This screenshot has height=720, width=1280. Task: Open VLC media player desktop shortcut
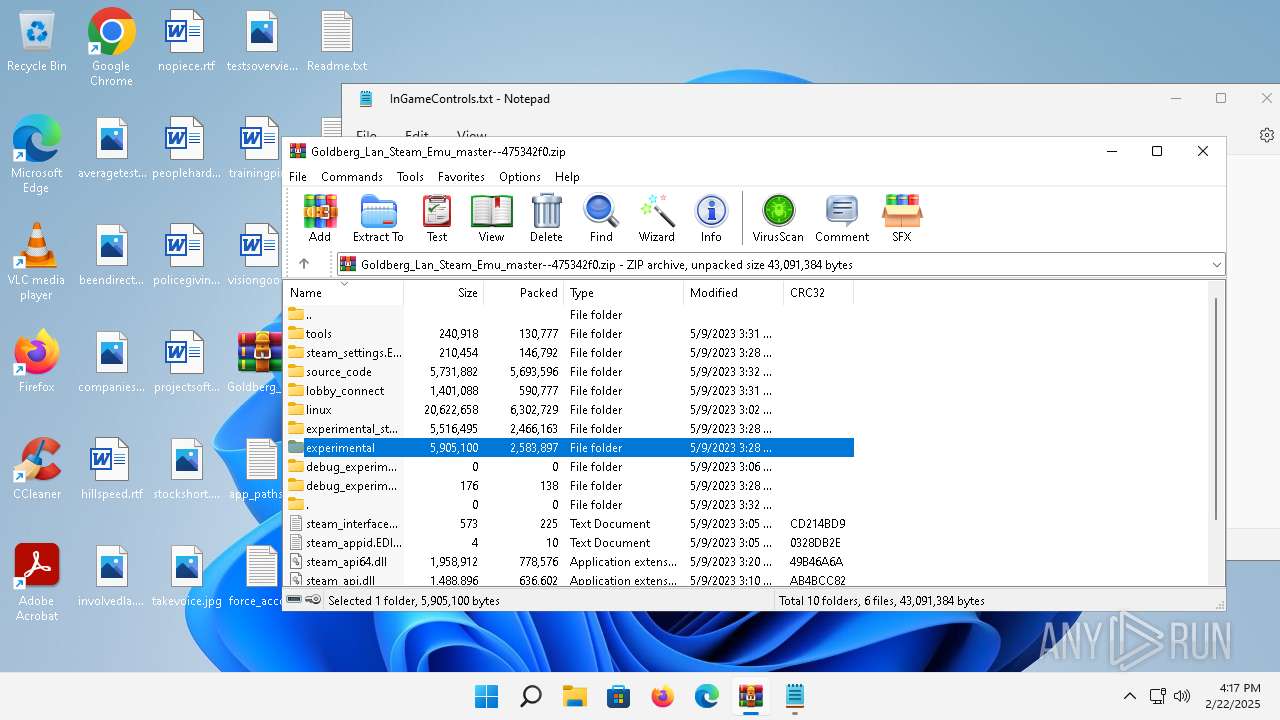tap(37, 261)
